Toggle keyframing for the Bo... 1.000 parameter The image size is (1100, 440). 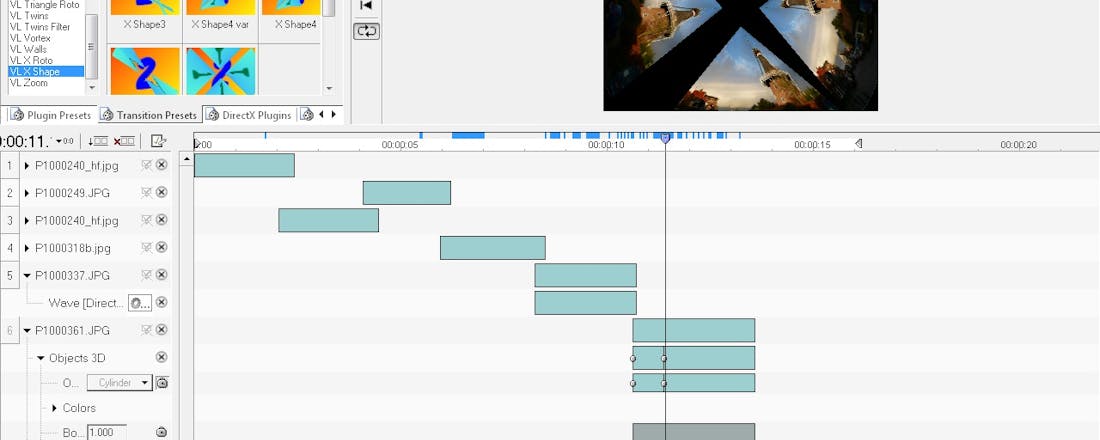(x=161, y=432)
